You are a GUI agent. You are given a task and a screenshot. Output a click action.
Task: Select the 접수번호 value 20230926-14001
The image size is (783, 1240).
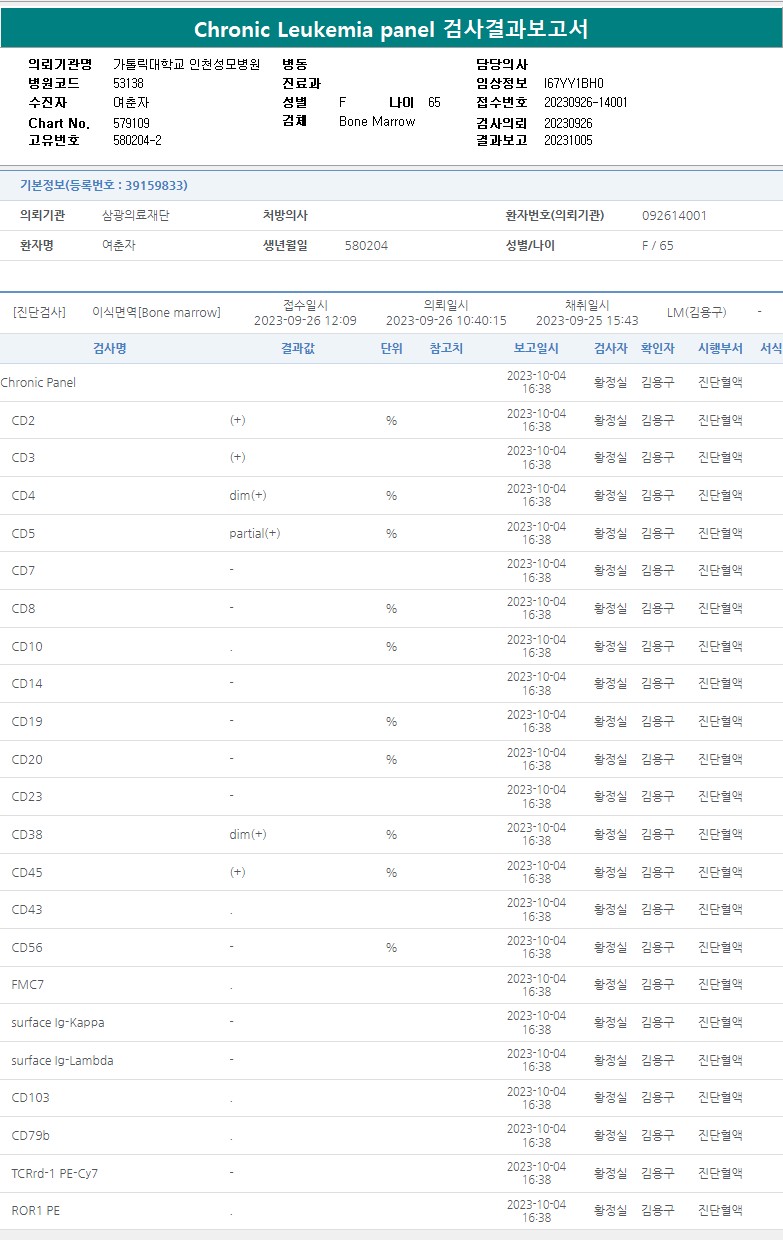coord(585,102)
